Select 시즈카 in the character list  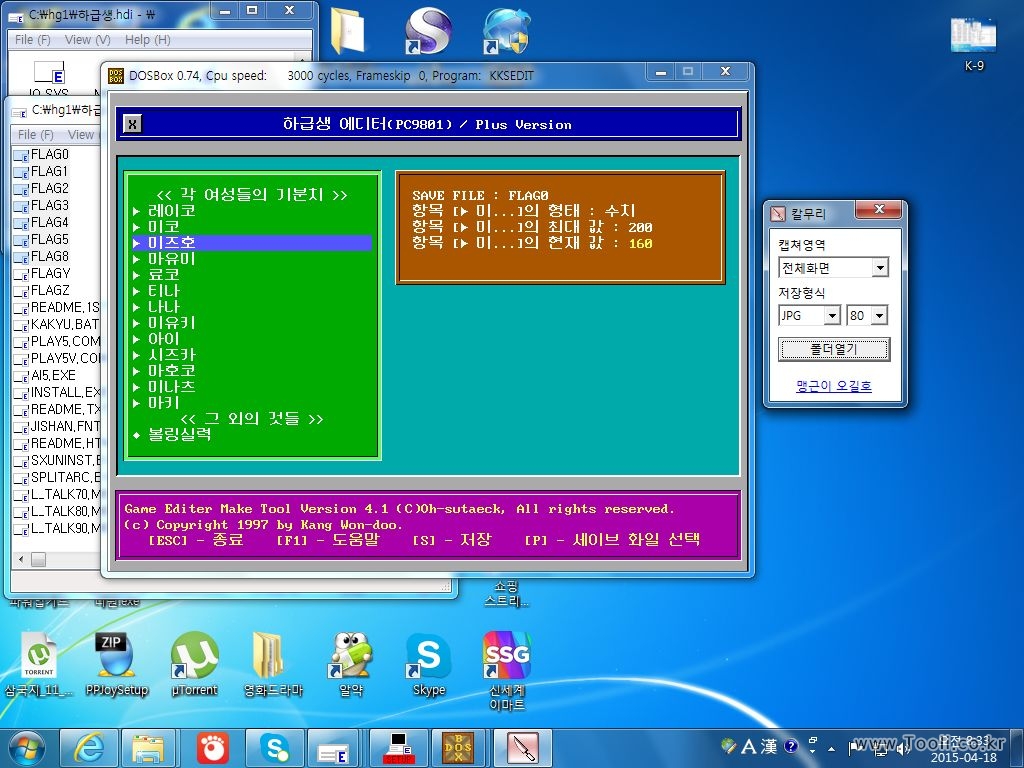tap(171, 355)
